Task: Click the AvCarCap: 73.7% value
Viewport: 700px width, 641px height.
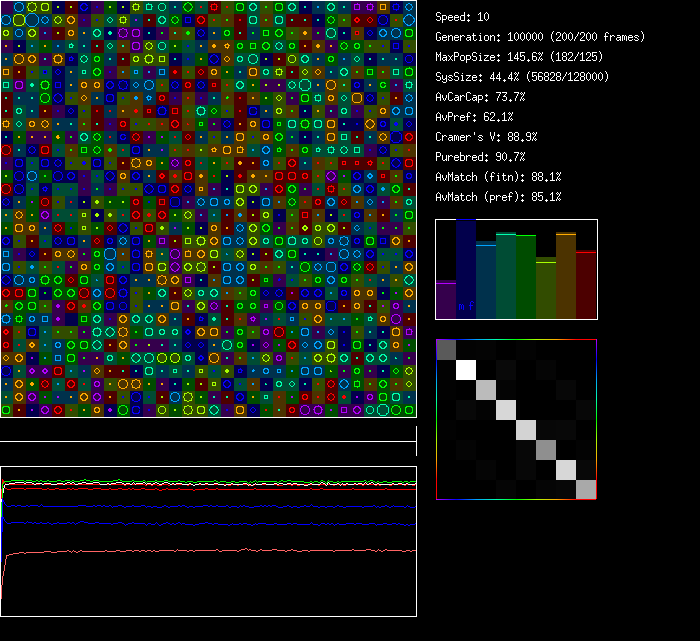Action: pos(480,97)
